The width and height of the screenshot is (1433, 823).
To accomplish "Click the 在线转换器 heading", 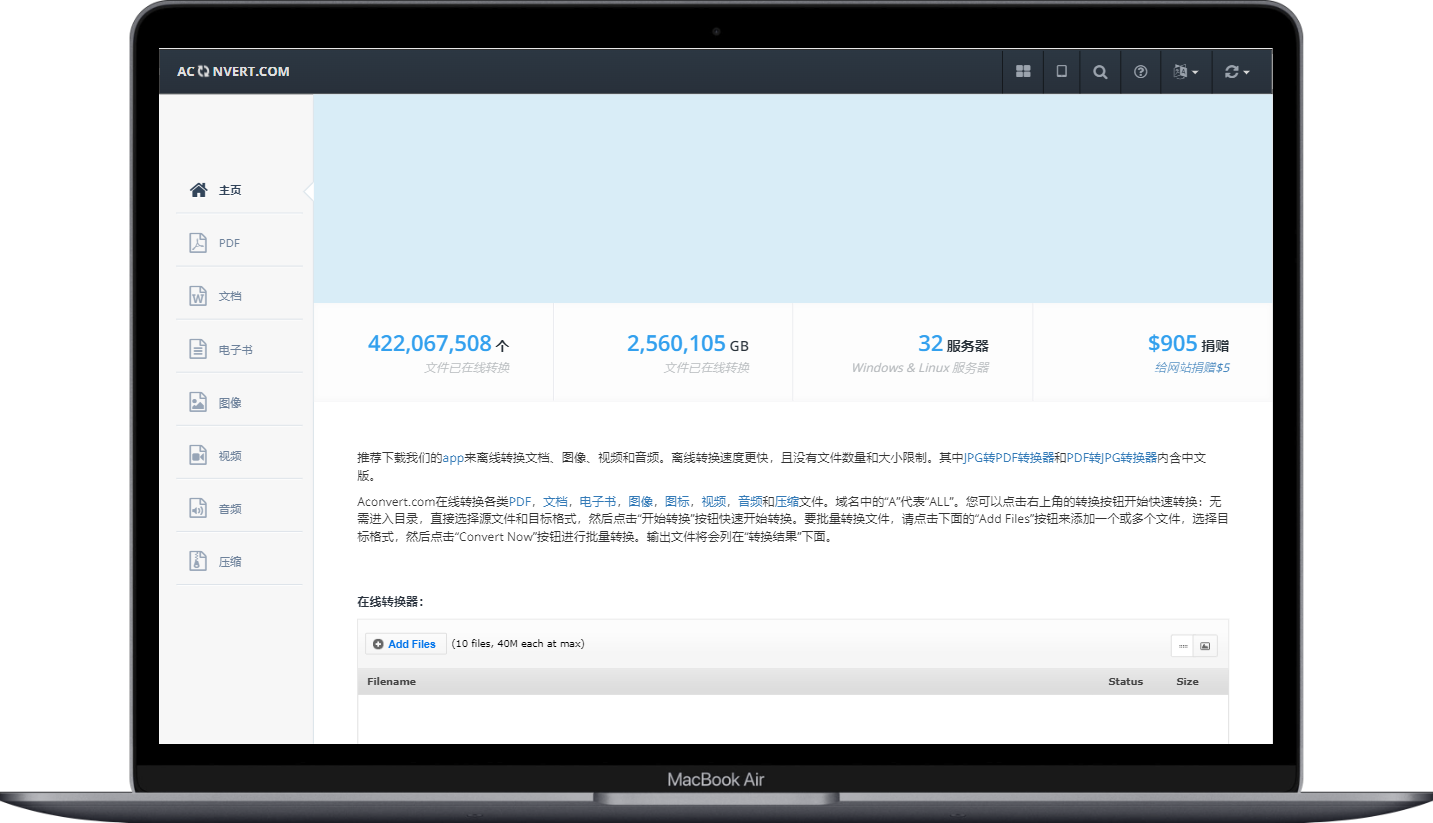I will [391, 602].
